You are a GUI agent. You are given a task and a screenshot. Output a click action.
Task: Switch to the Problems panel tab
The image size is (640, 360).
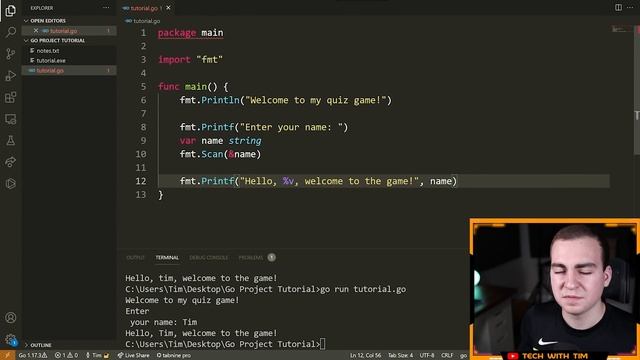pos(251,258)
